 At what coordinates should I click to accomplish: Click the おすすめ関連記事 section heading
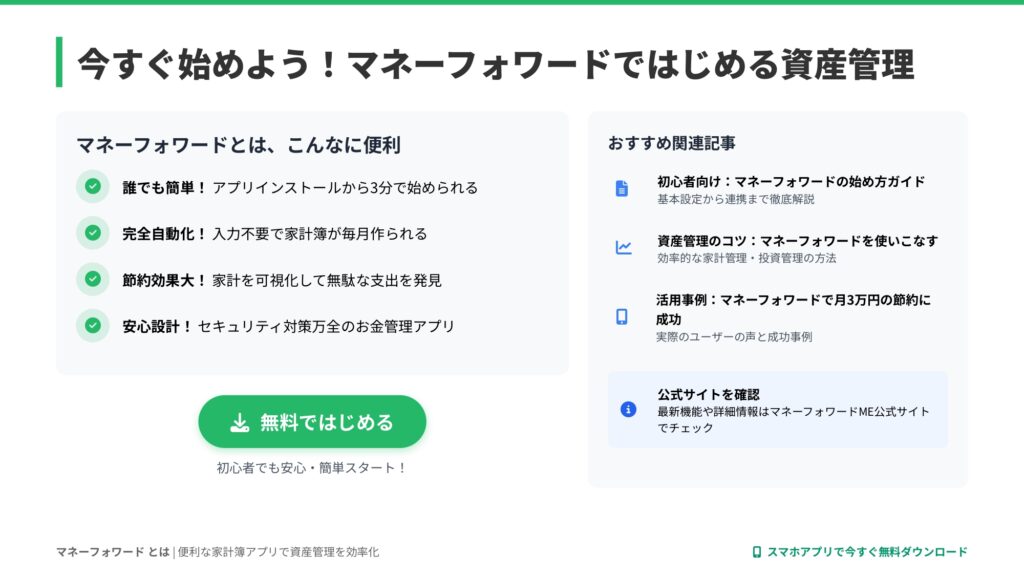(x=672, y=143)
